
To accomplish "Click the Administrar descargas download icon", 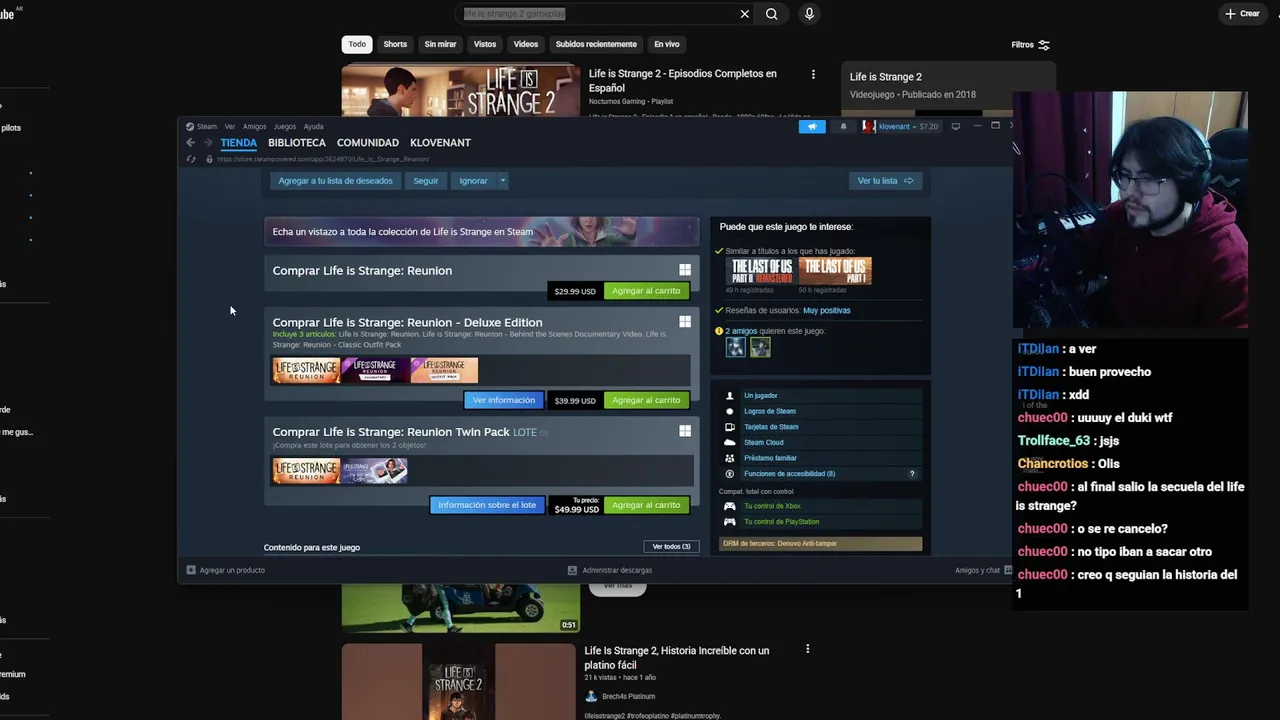I will tap(572, 570).
